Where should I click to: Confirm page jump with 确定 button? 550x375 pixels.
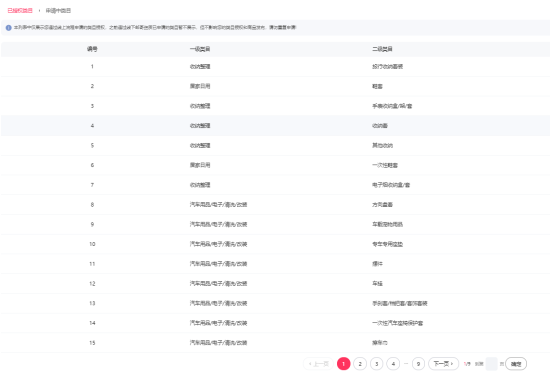pos(516,364)
